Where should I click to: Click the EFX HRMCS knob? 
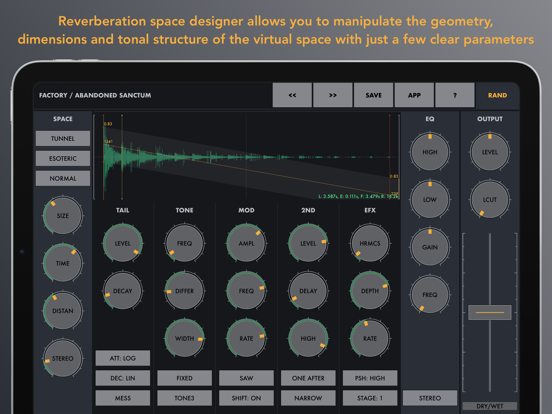pyautogui.click(x=370, y=243)
